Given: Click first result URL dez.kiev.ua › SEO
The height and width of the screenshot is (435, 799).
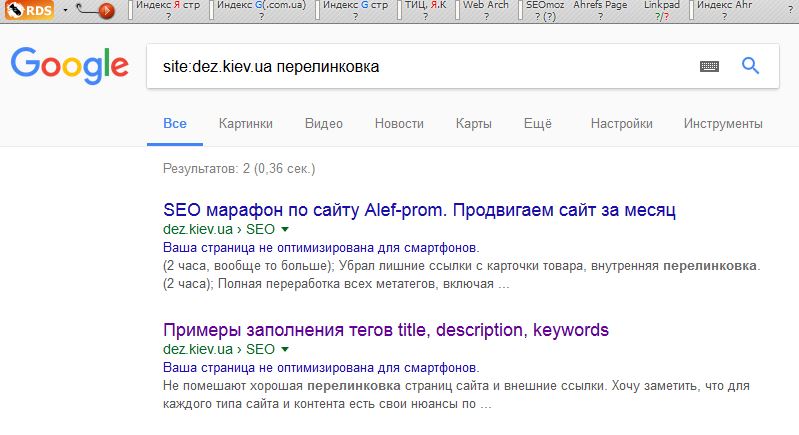Looking at the screenshot, I should (219, 229).
